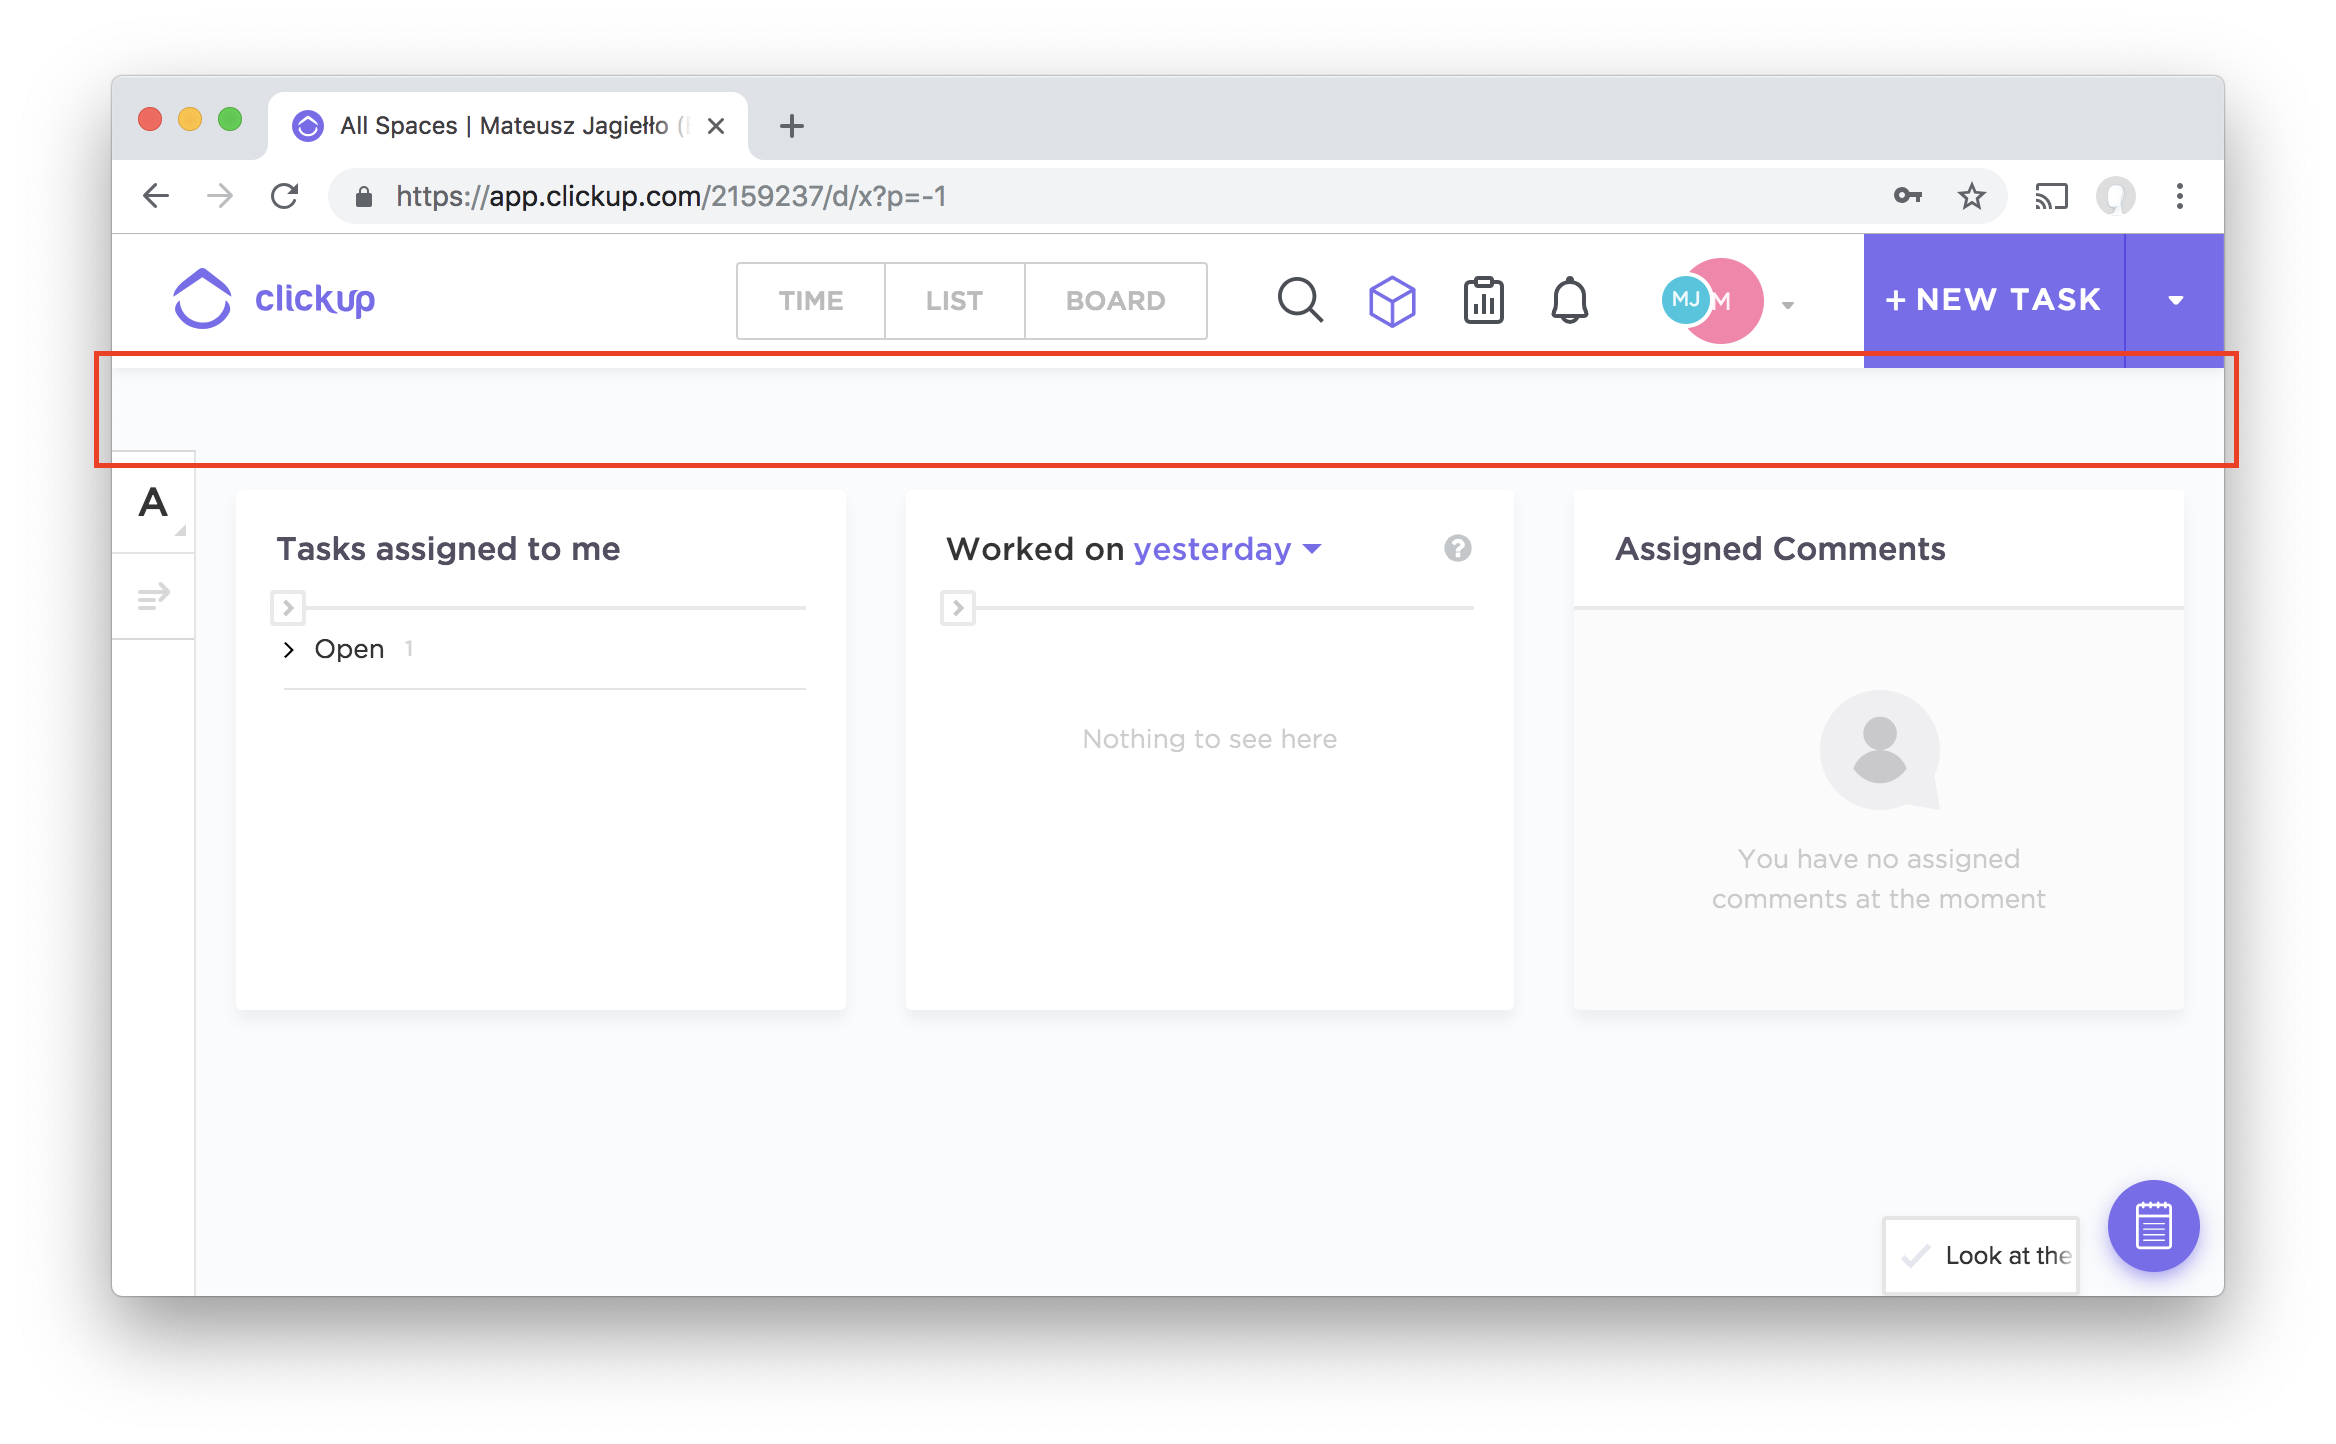Open the Chrome three-dot menu
This screenshot has height=1444, width=2336.
click(x=2180, y=196)
